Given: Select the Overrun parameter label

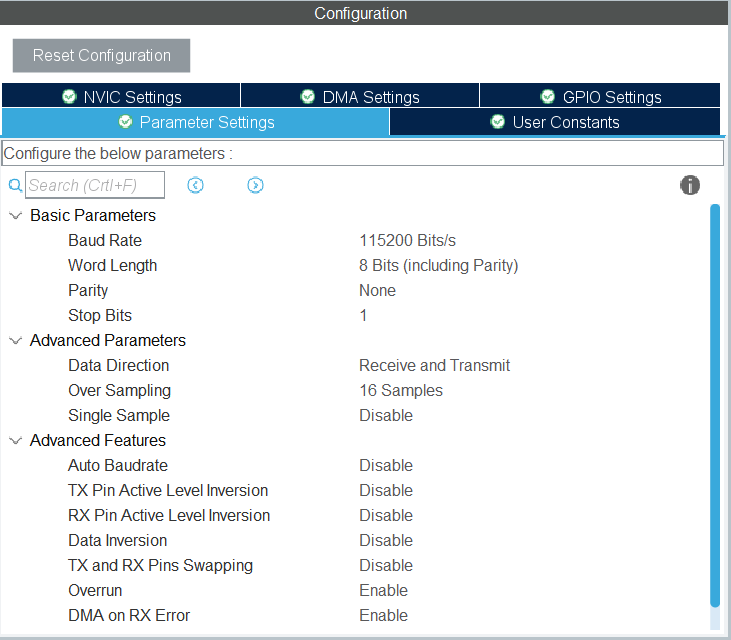Looking at the screenshot, I should [x=95, y=591].
